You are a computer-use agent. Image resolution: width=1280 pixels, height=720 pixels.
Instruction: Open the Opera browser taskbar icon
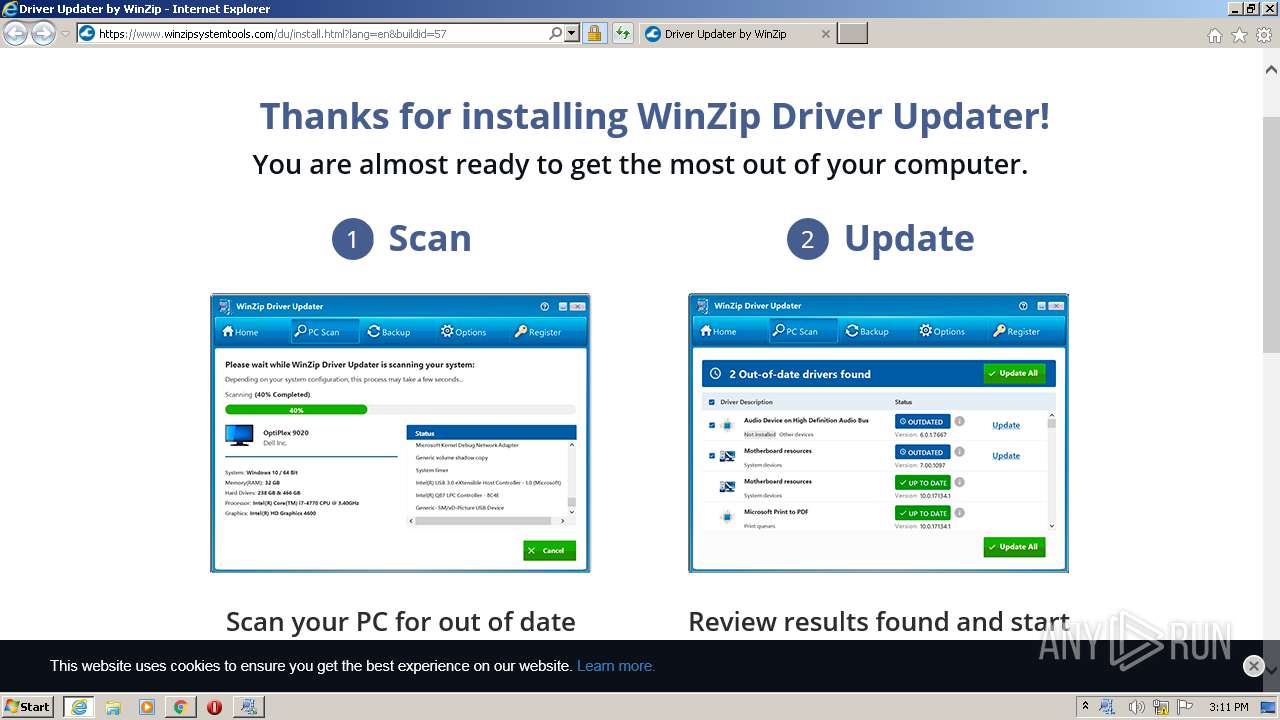(214, 706)
